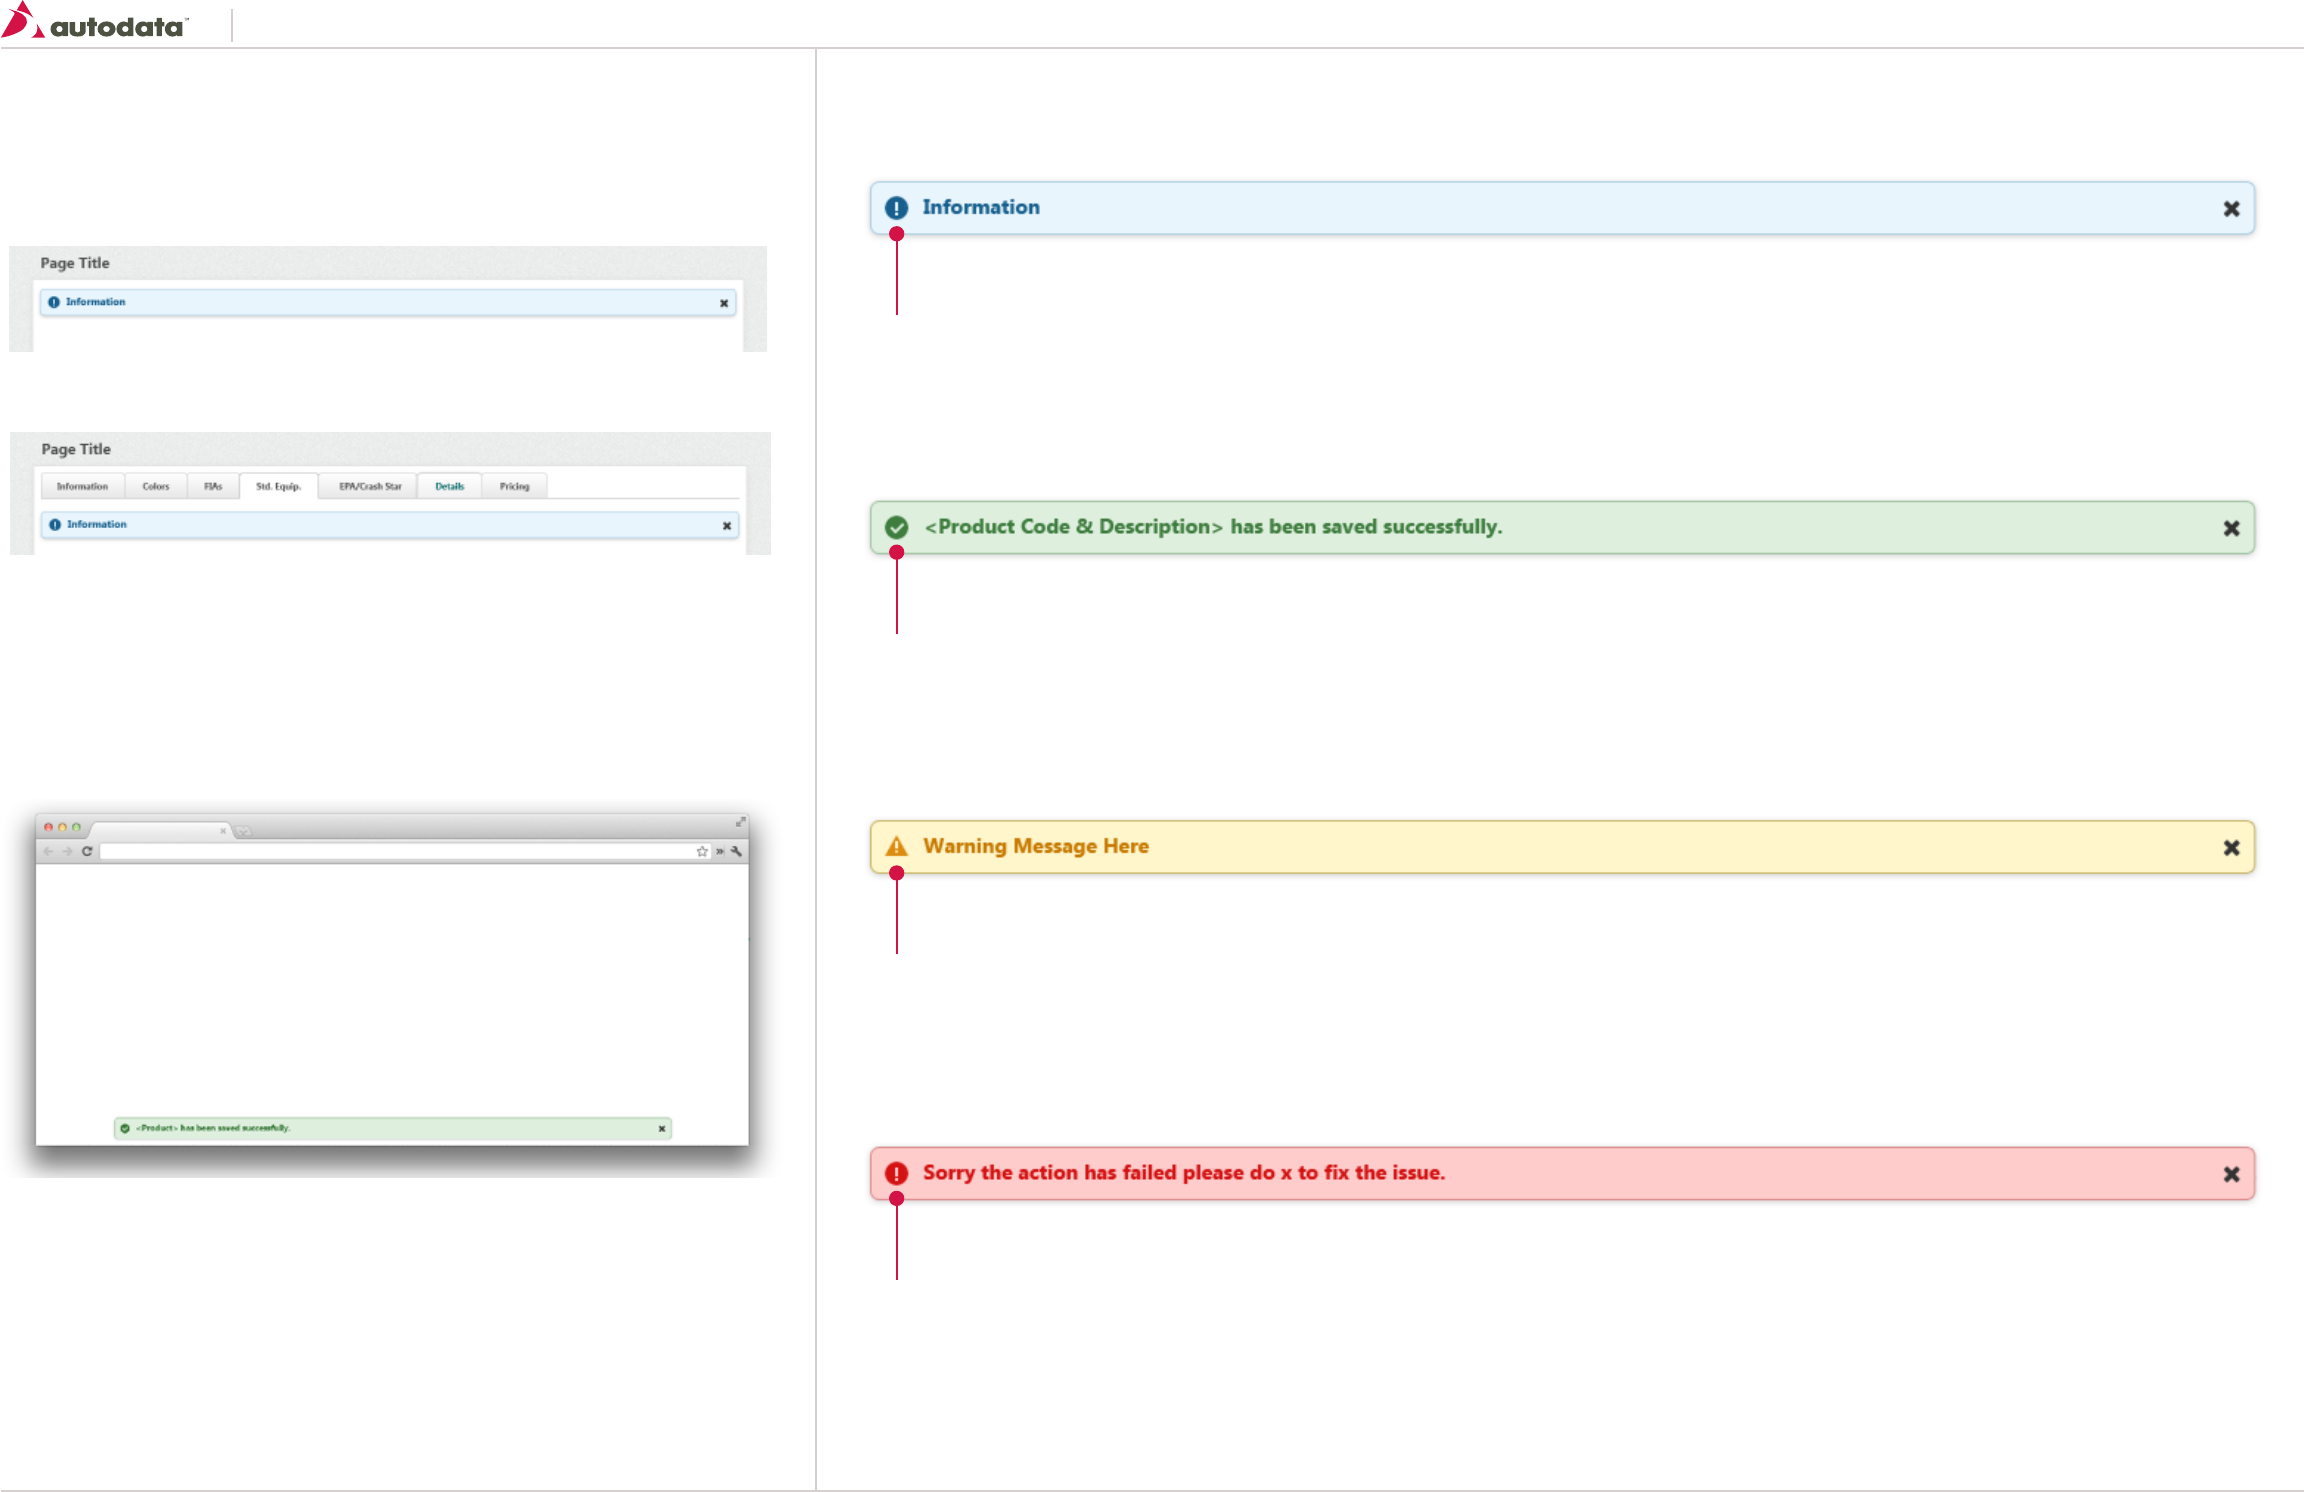Open the Colors tab
The image size is (2304, 1492).
click(155, 486)
